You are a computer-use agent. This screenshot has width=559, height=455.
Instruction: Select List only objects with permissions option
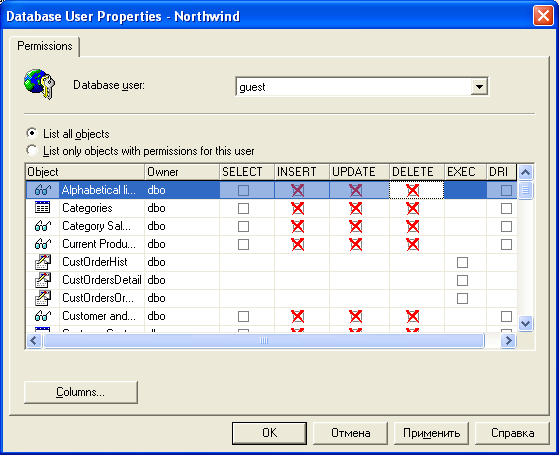[x=32, y=150]
